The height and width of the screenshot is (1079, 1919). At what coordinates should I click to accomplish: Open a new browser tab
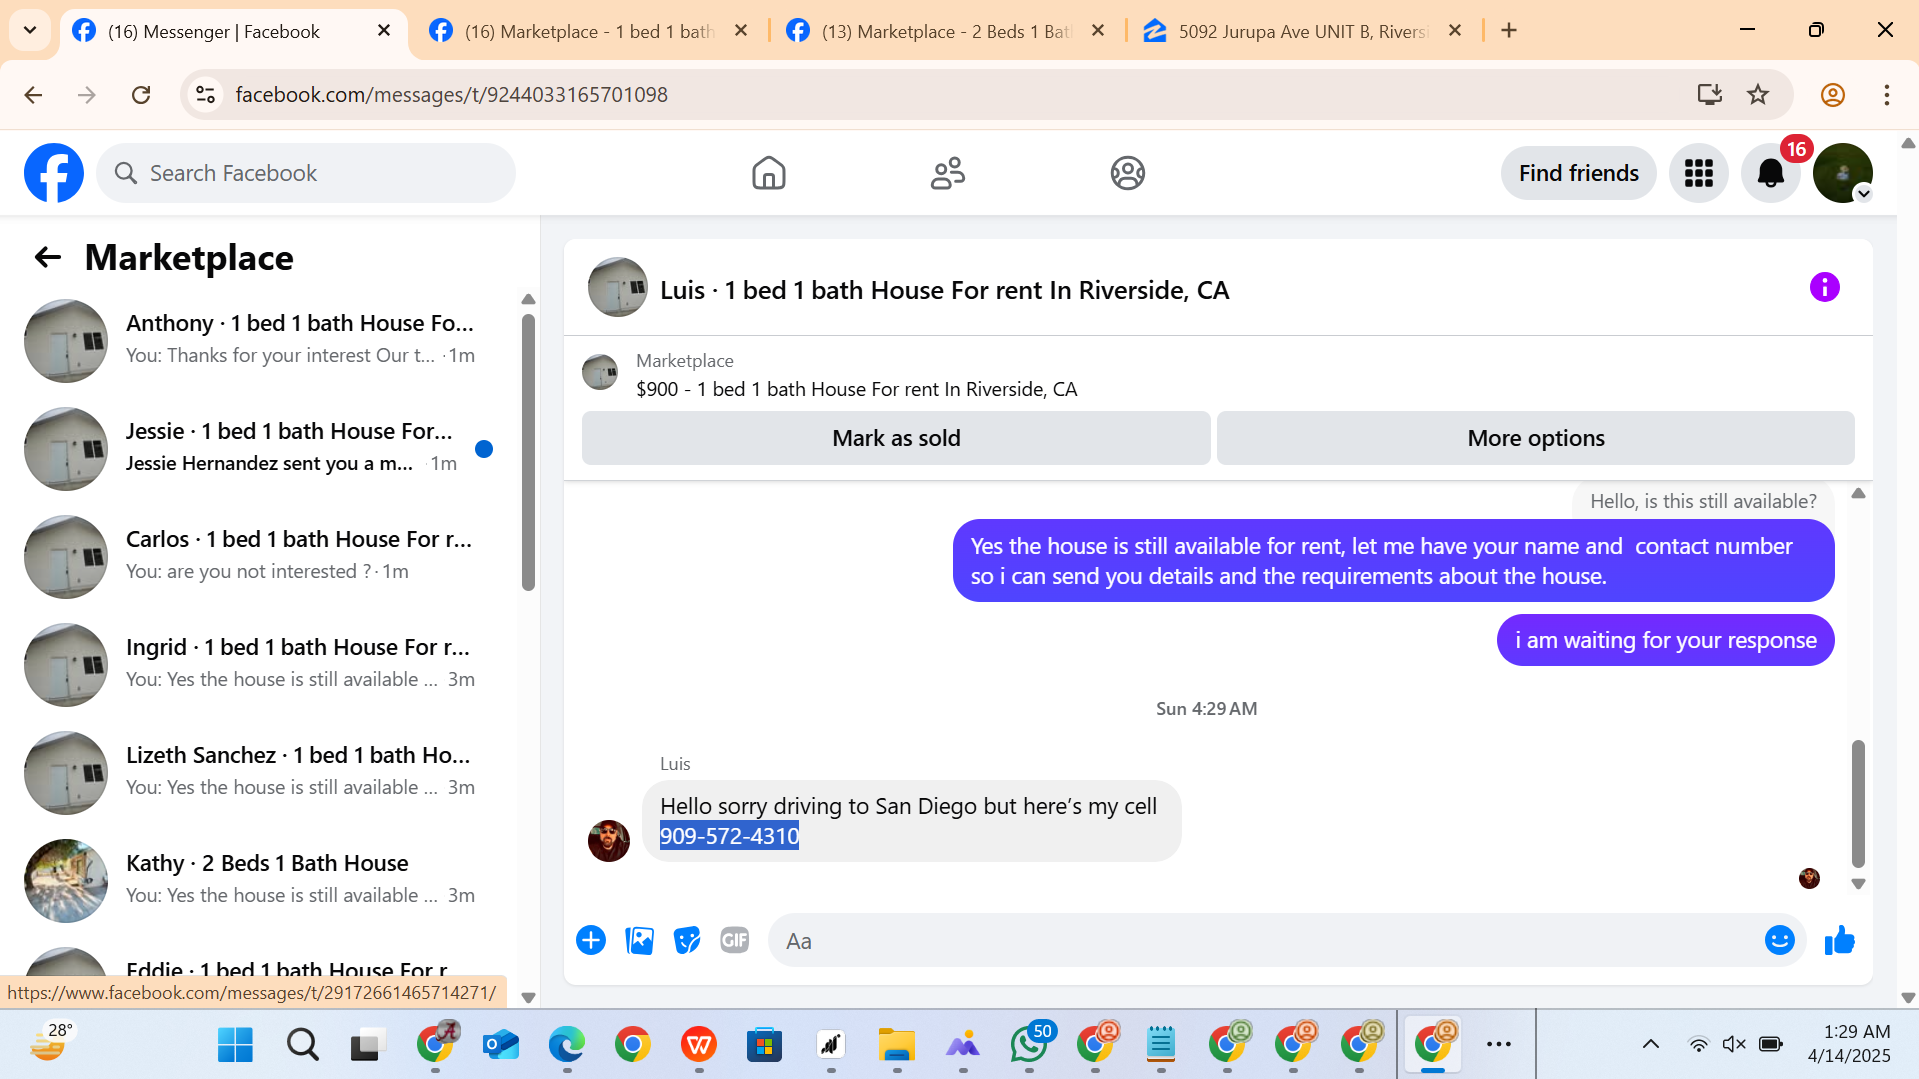pos(1508,30)
